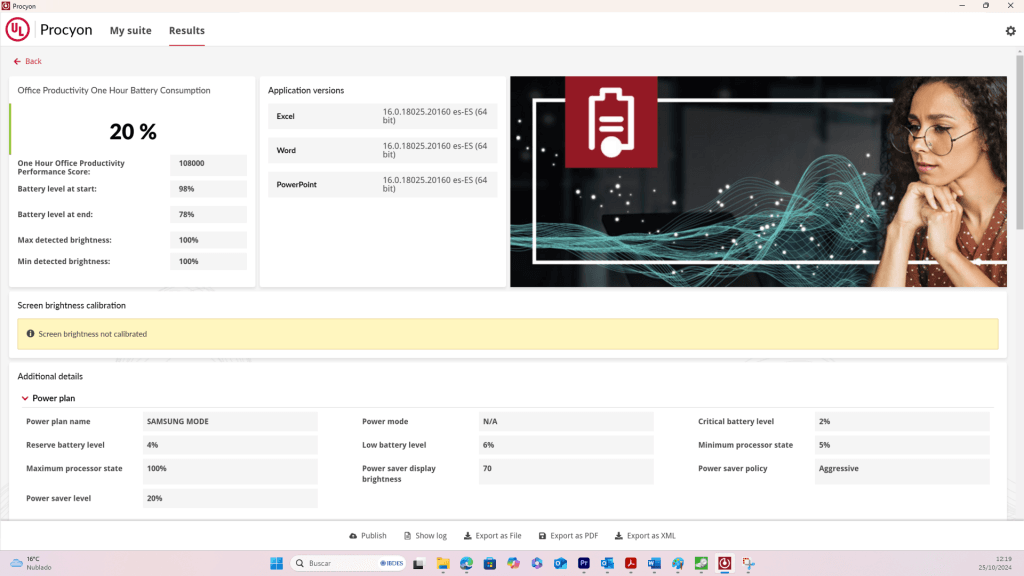The width and height of the screenshot is (1024, 576).
Task: Click the Word application version row
Action: coord(382,150)
